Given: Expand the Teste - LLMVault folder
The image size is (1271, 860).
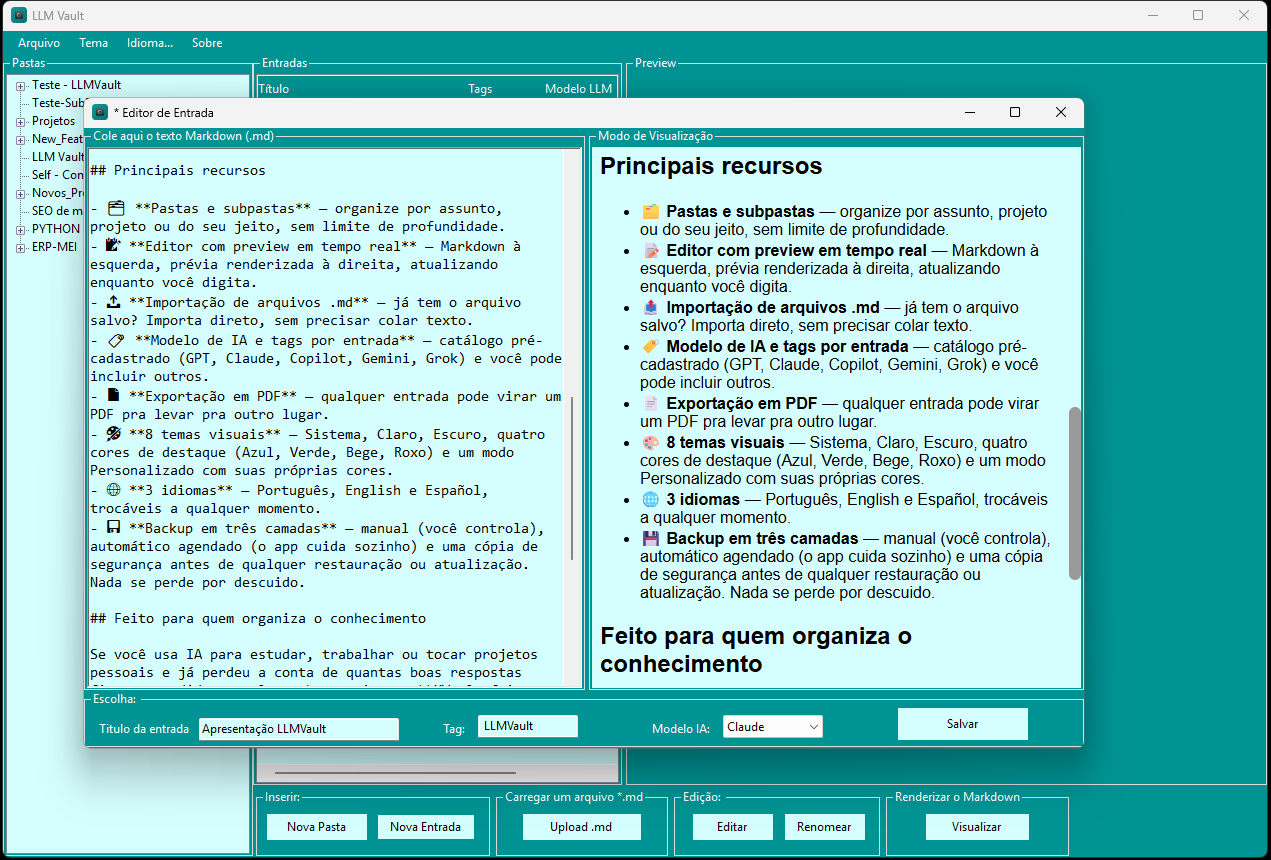Looking at the screenshot, I should coord(20,85).
